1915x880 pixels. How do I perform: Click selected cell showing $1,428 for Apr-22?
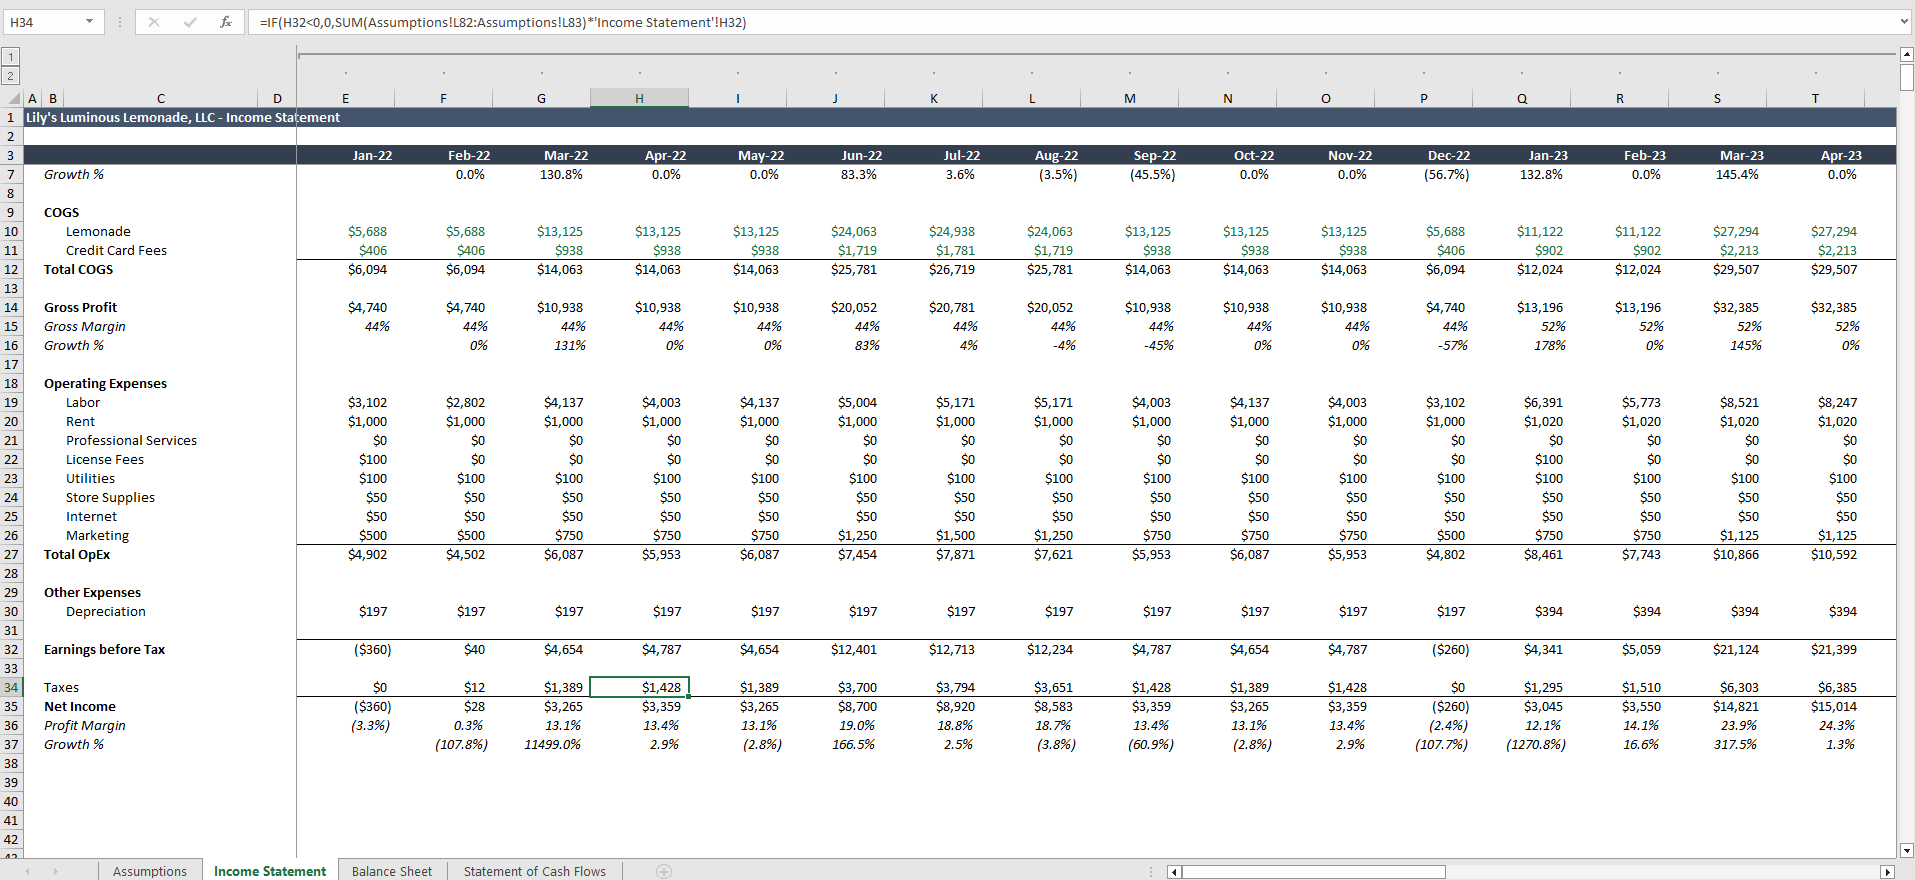click(640, 687)
